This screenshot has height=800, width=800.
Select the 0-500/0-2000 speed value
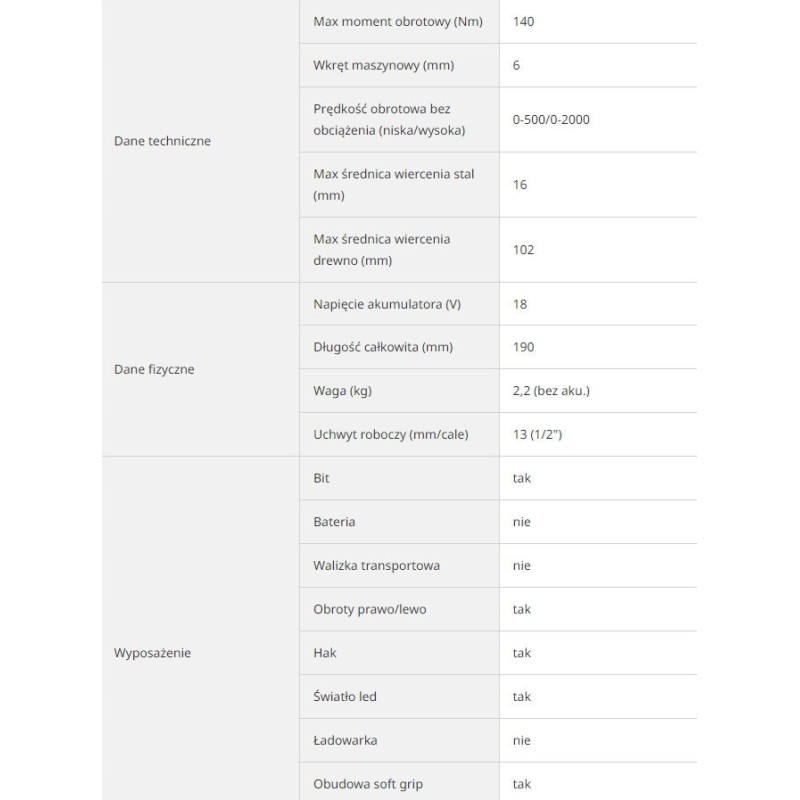[x=551, y=119]
